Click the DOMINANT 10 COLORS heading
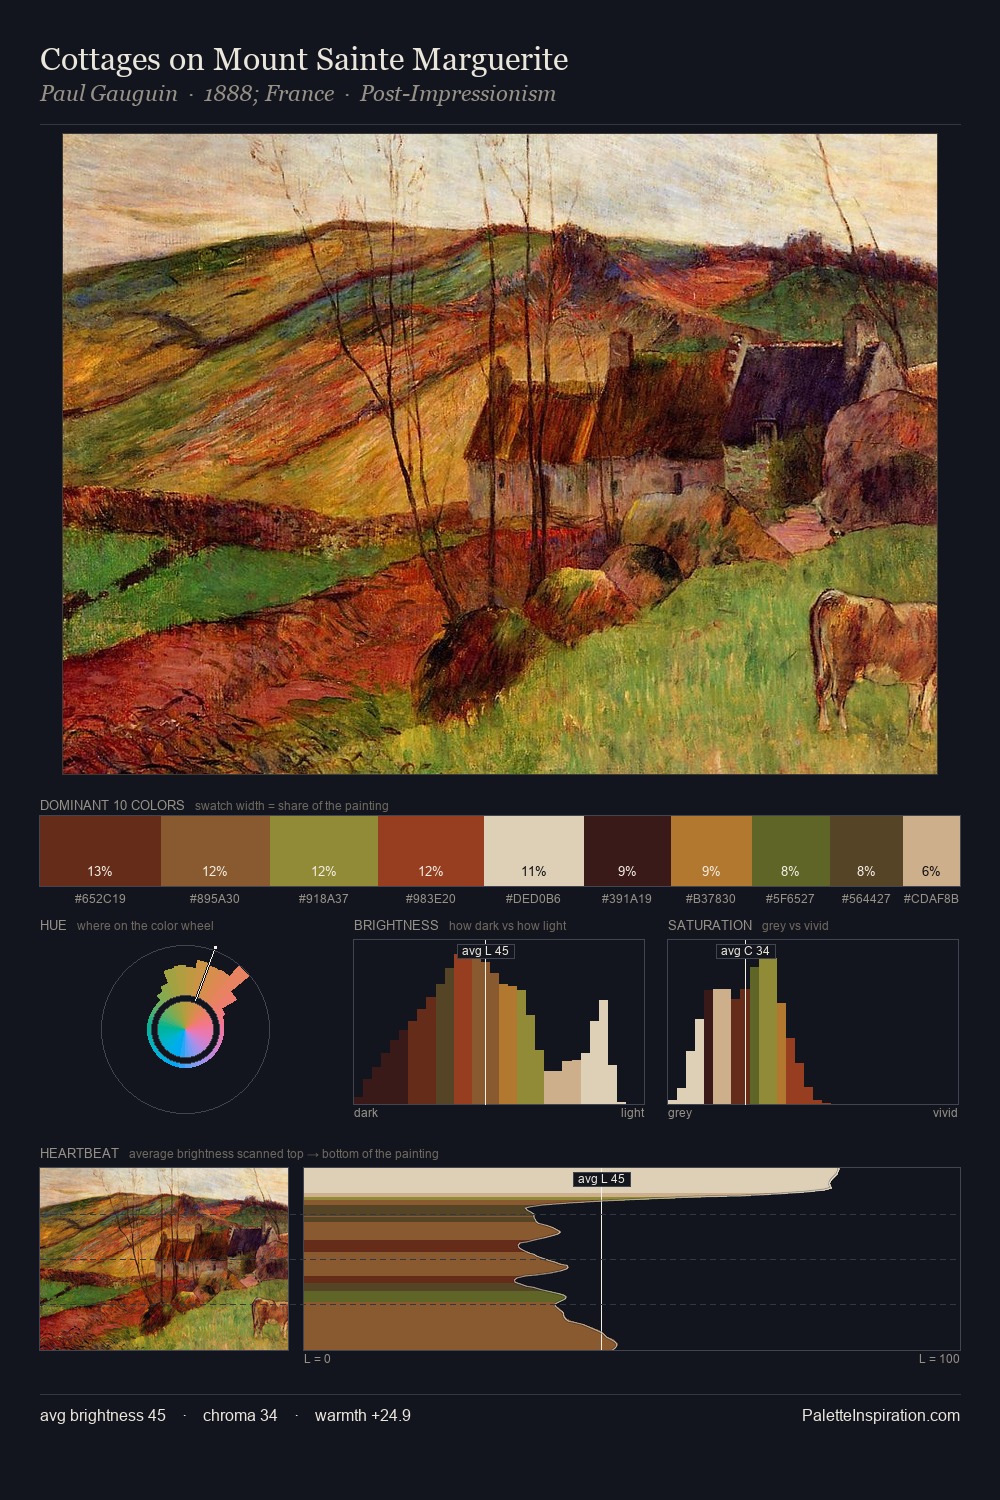 (x=112, y=805)
